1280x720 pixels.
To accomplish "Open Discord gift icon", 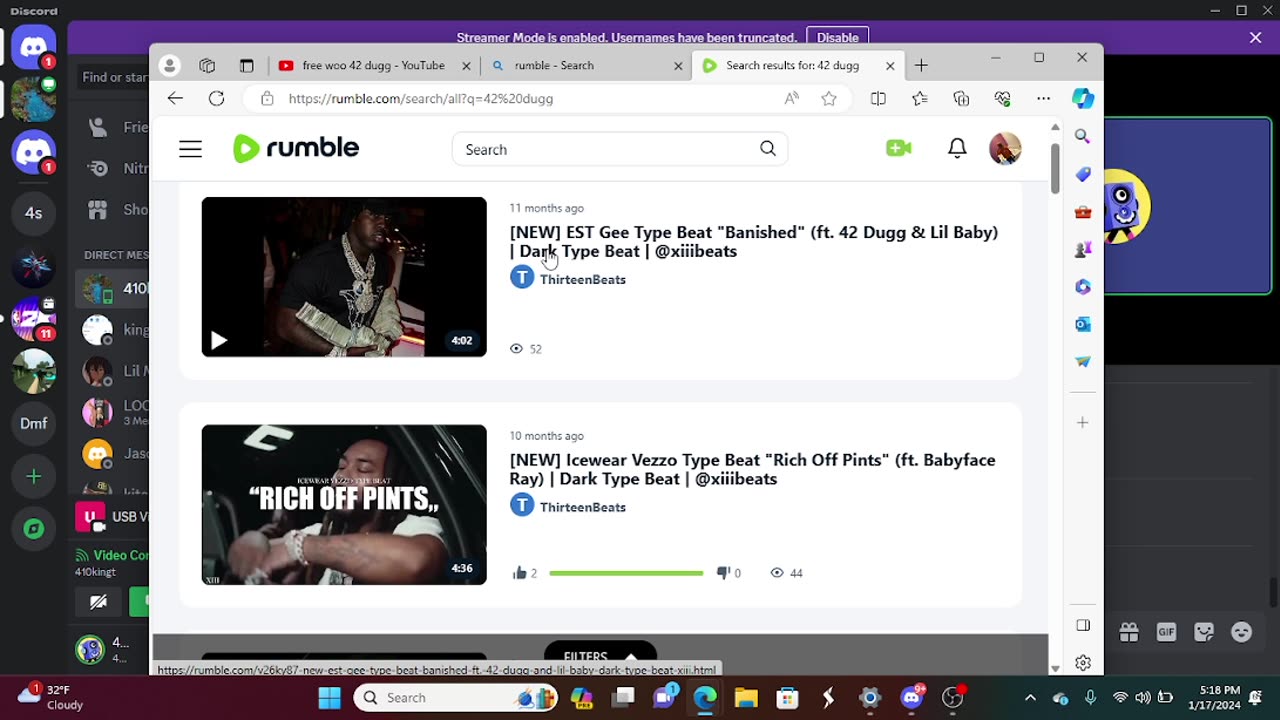I will click(x=1129, y=632).
